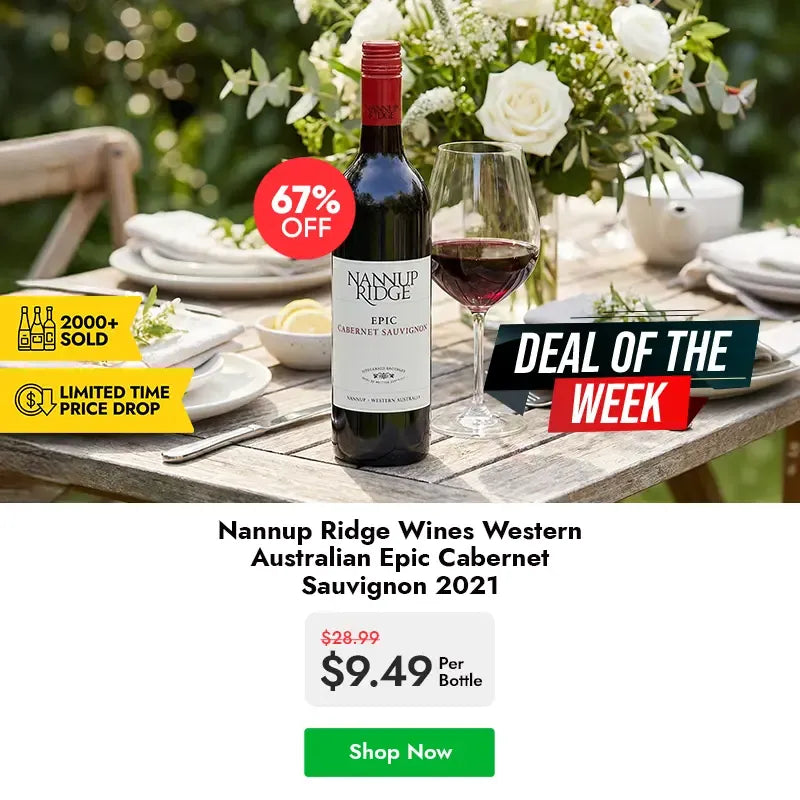Click the green Shop Now button

(399, 752)
